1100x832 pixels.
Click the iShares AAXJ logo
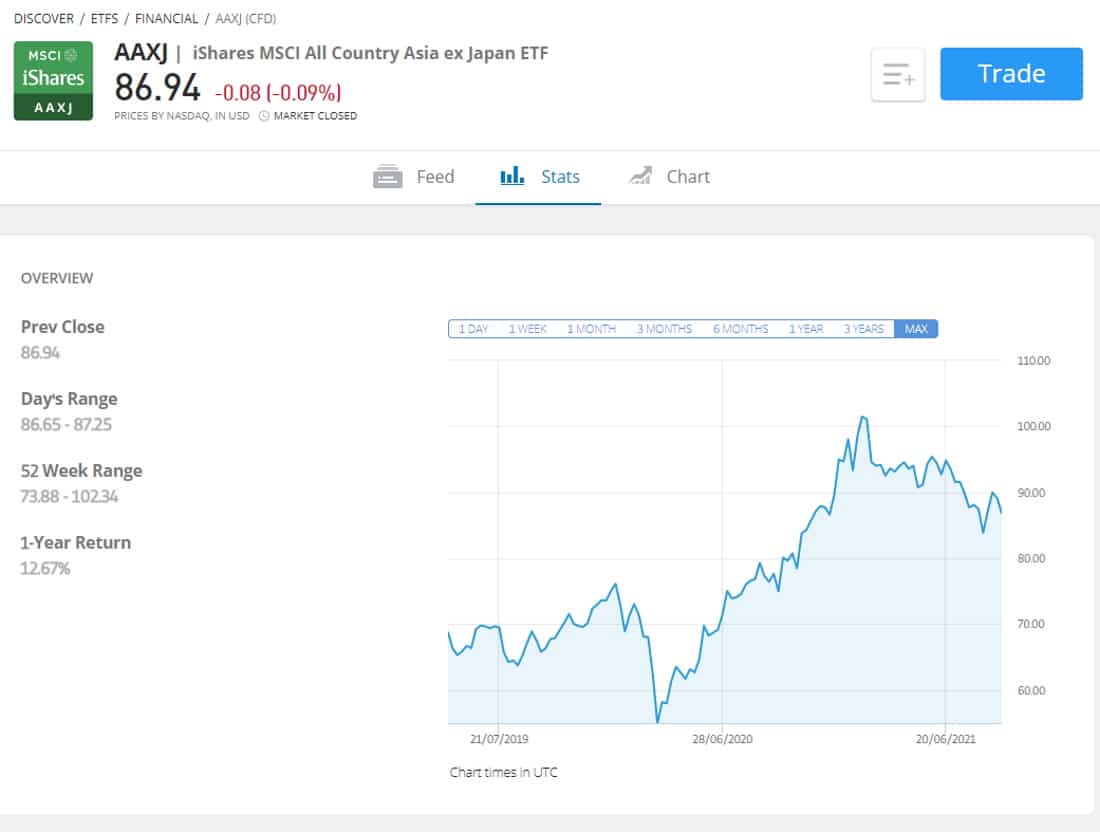click(53, 81)
